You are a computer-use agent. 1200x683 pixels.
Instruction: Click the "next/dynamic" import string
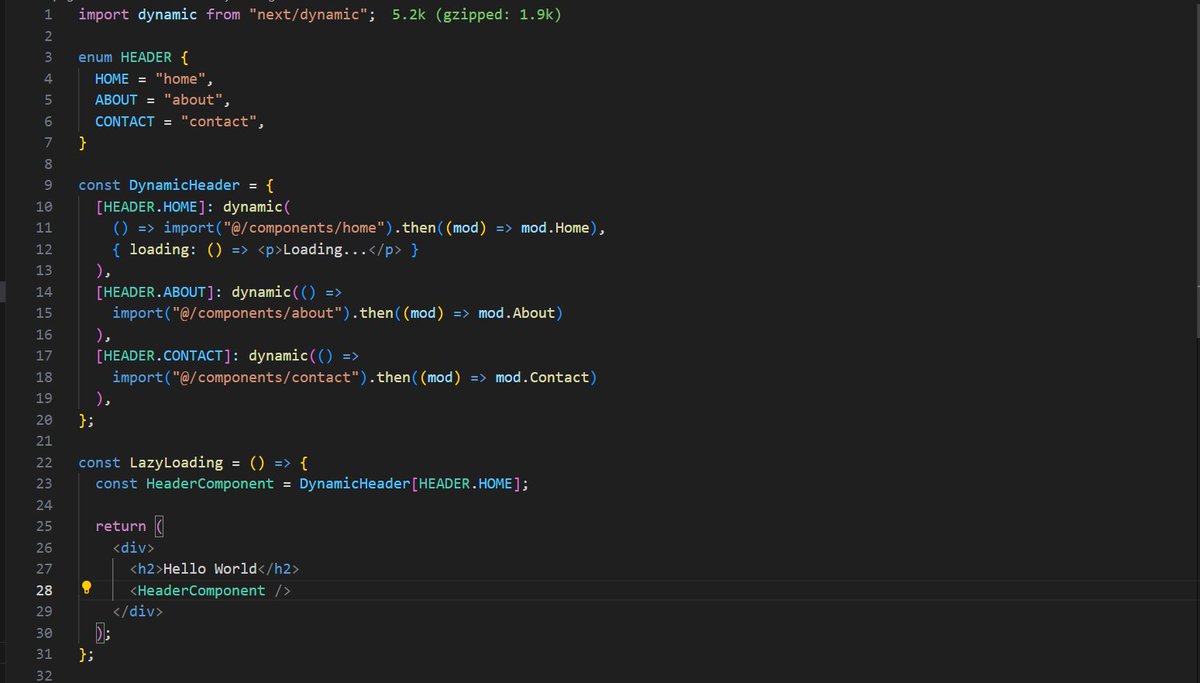306,15
